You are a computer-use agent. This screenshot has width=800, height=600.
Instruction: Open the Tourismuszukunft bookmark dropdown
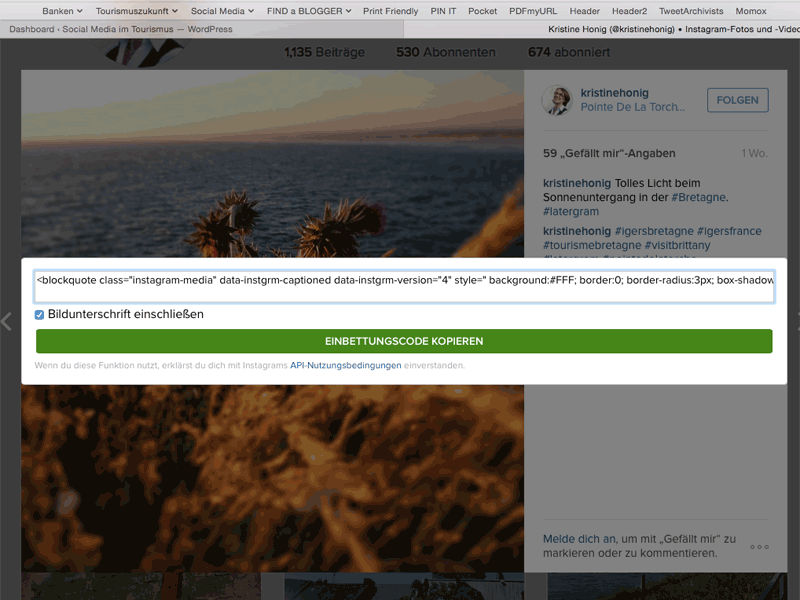pyautogui.click(x=136, y=11)
